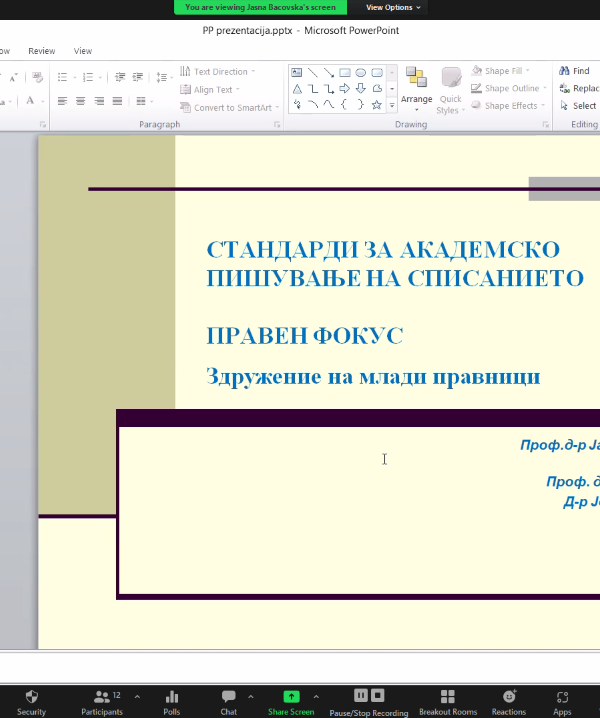The height and width of the screenshot is (718, 600).
Task: Click the Apps icon
Action: pyautogui.click(x=563, y=700)
